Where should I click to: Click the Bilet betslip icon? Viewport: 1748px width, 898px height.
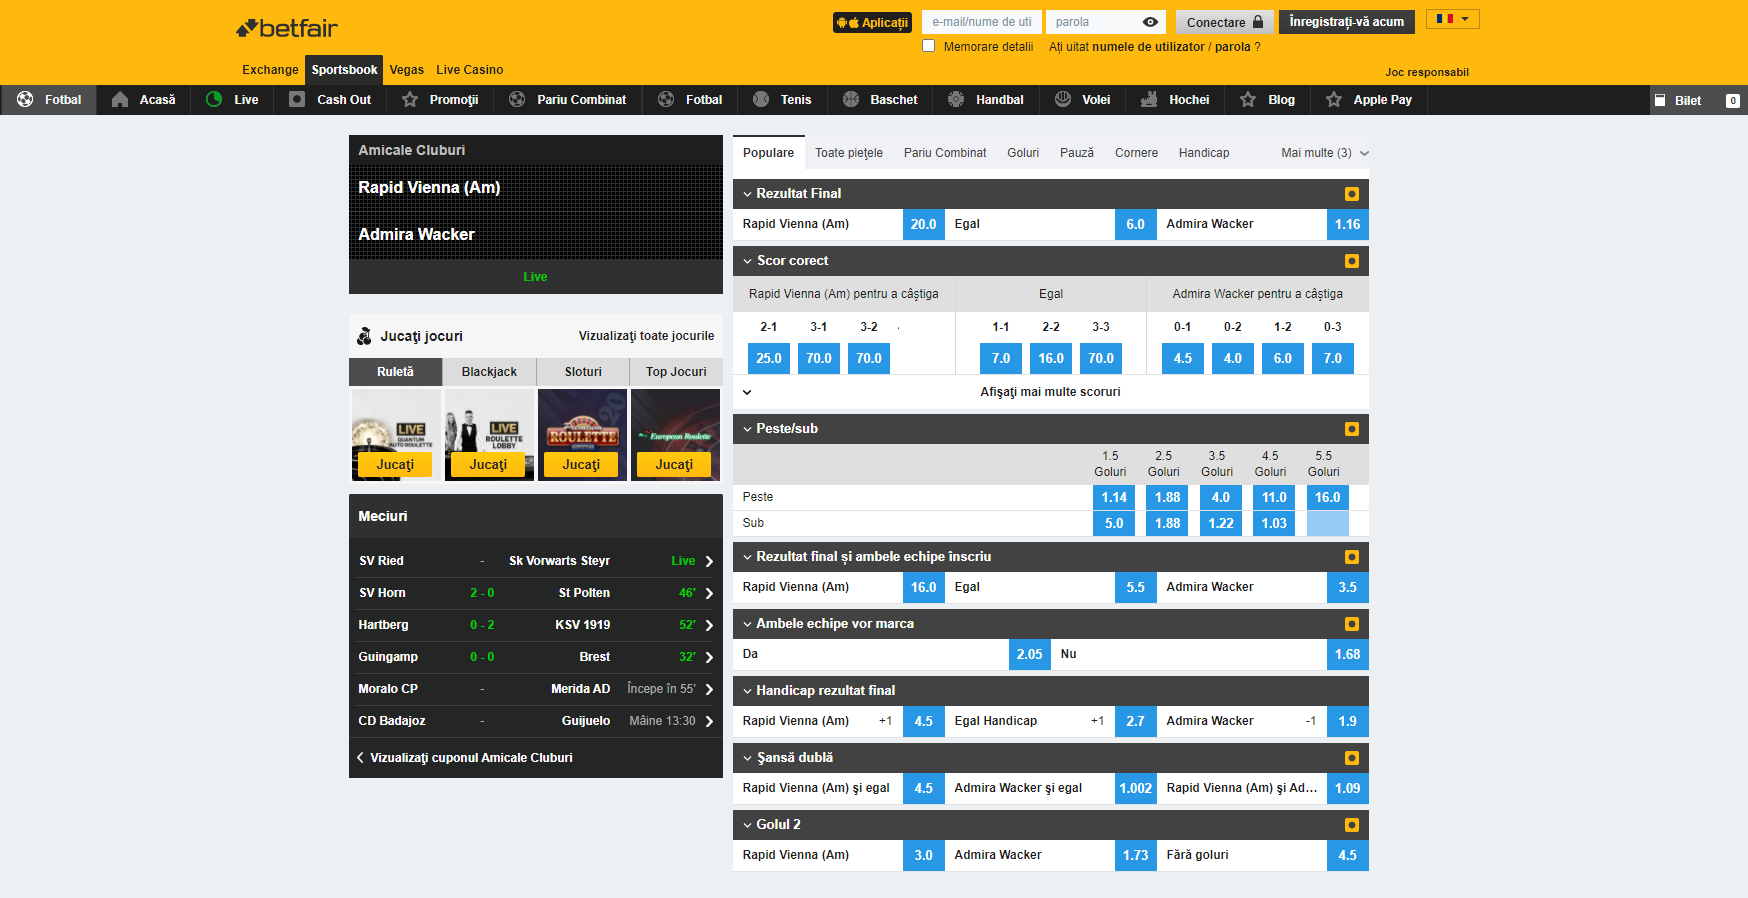pos(1660,101)
